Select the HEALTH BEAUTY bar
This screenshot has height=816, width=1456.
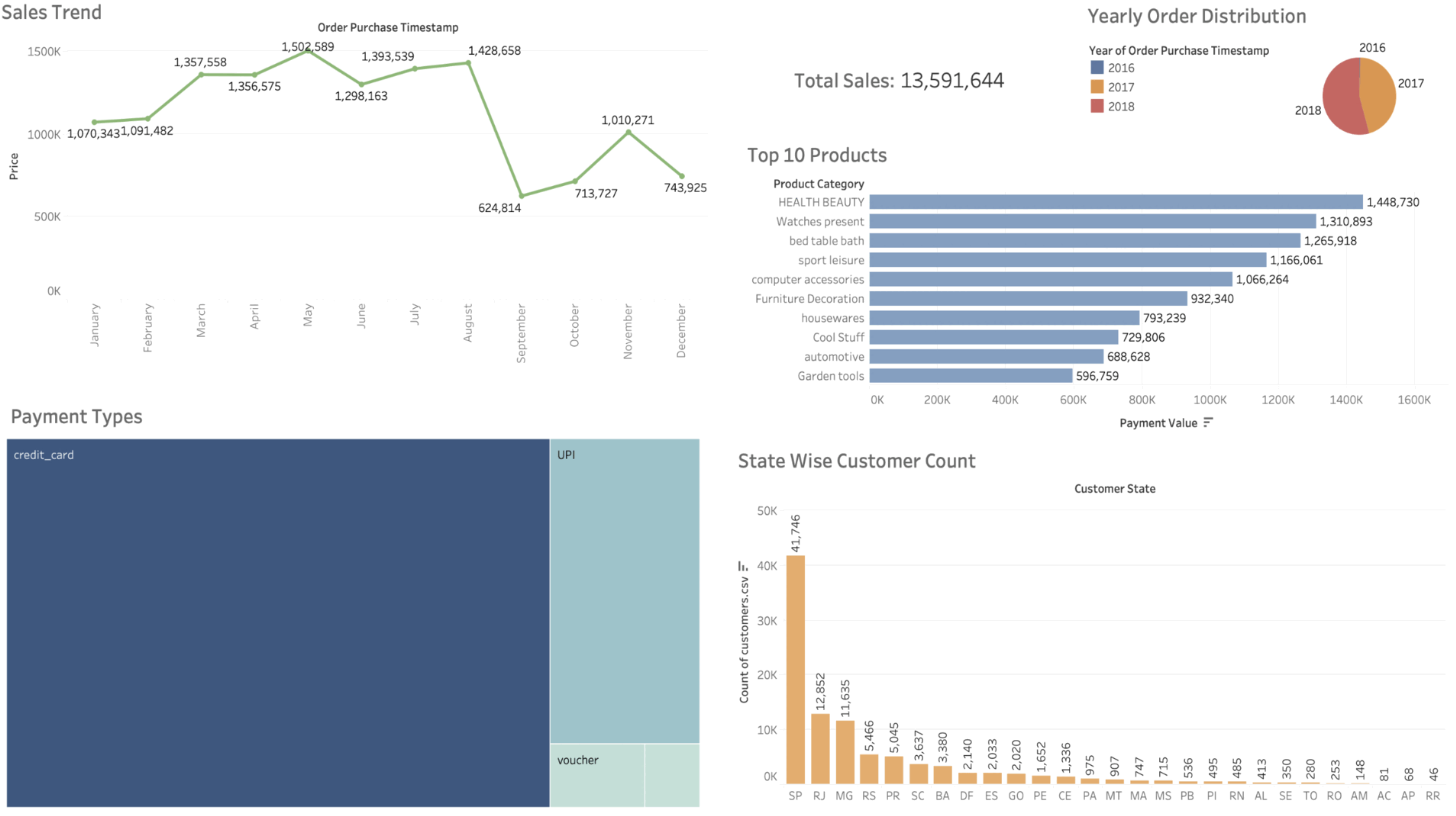pos(1120,202)
